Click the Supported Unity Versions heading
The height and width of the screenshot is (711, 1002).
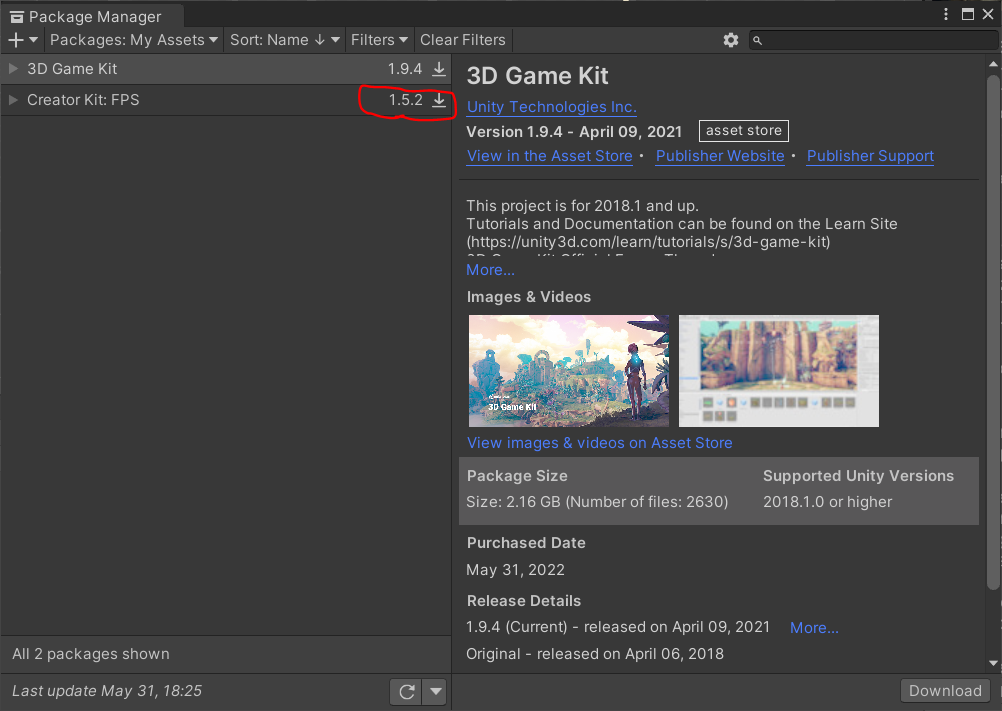point(858,476)
